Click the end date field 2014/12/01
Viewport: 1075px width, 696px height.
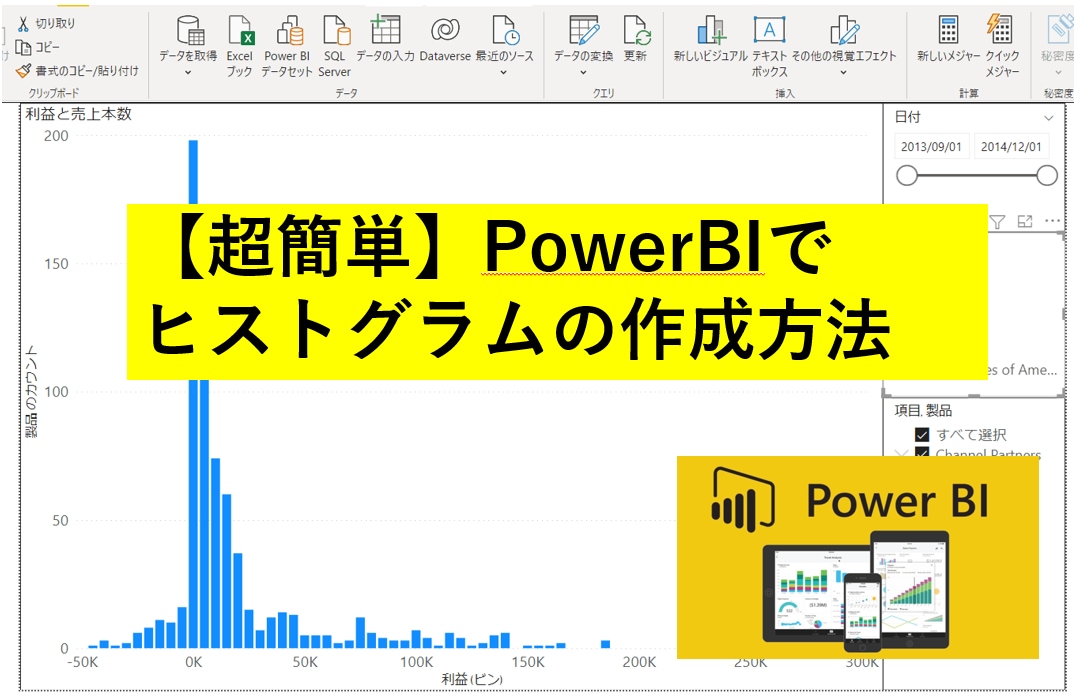tap(1011, 147)
